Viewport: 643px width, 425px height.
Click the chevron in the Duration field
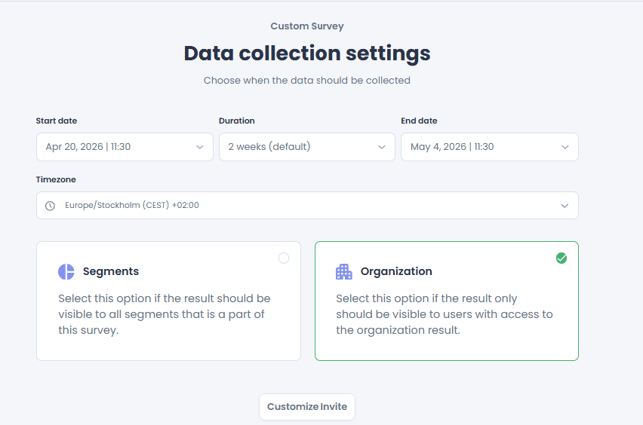pyautogui.click(x=381, y=147)
